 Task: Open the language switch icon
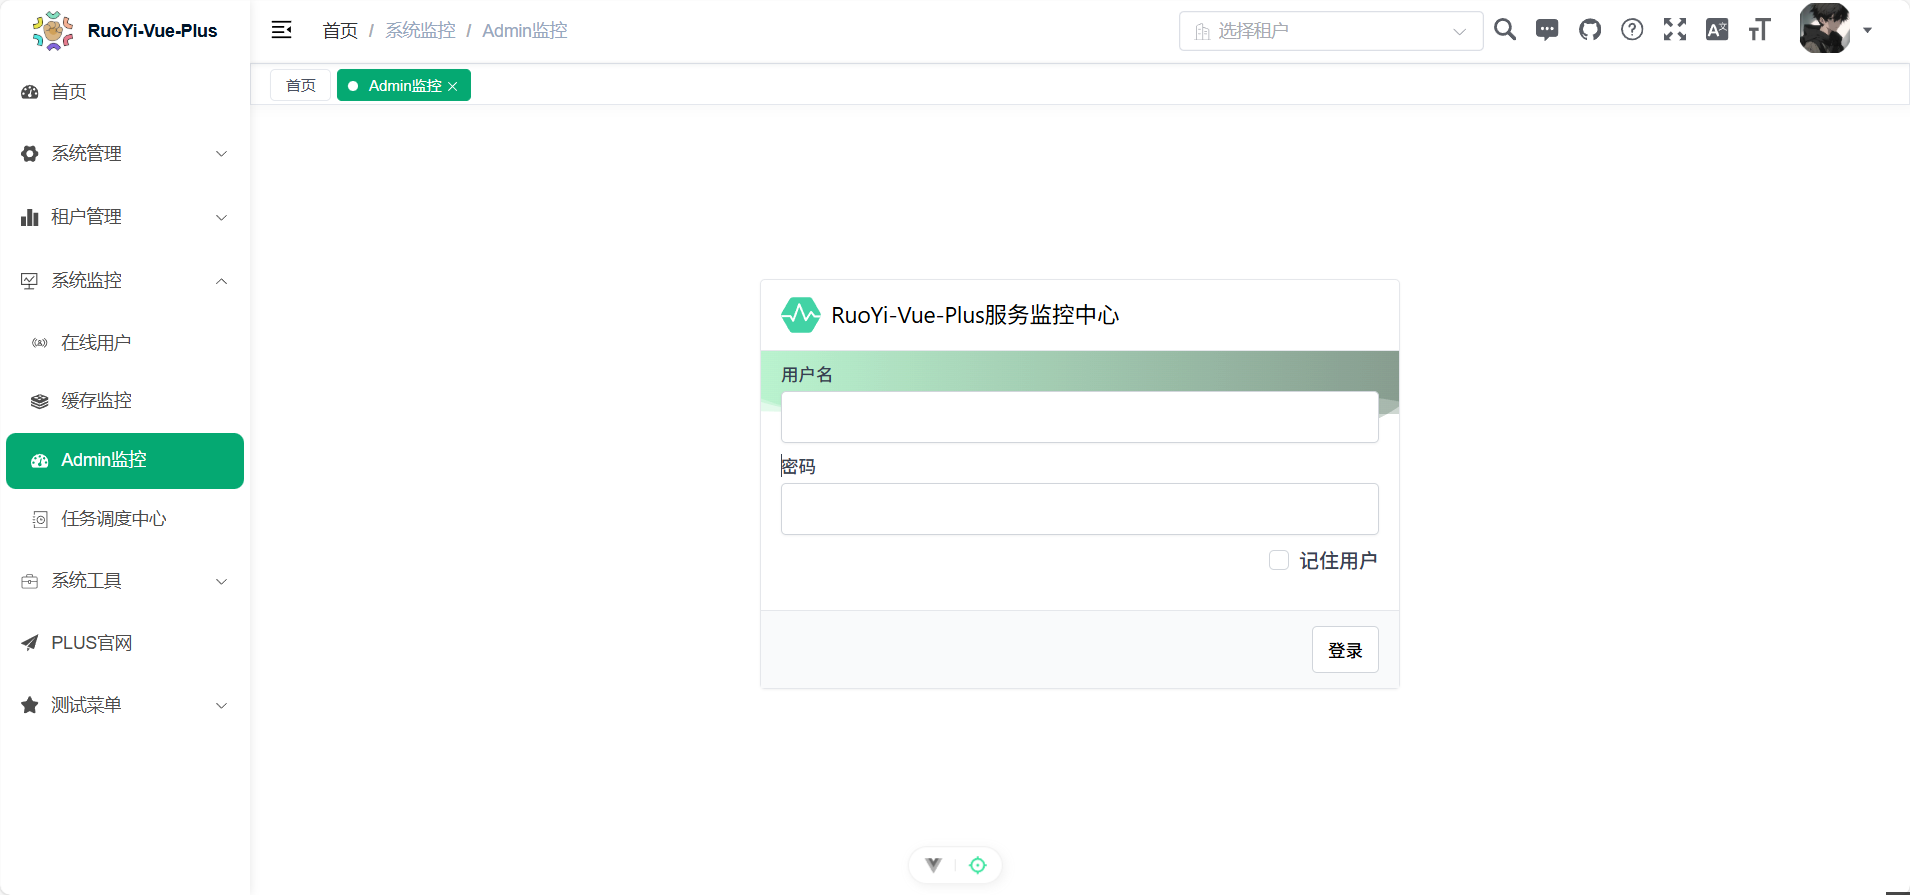[1717, 30]
